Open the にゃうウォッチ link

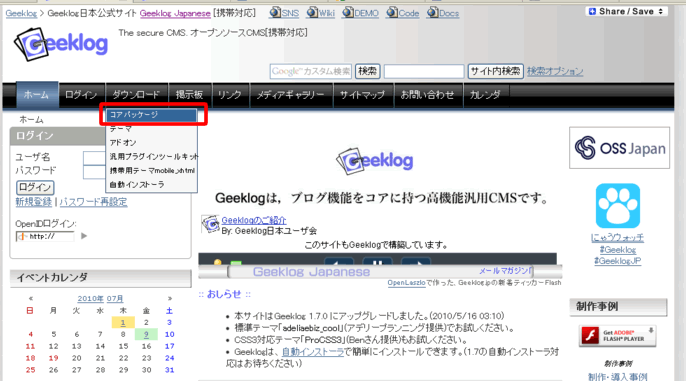617,238
